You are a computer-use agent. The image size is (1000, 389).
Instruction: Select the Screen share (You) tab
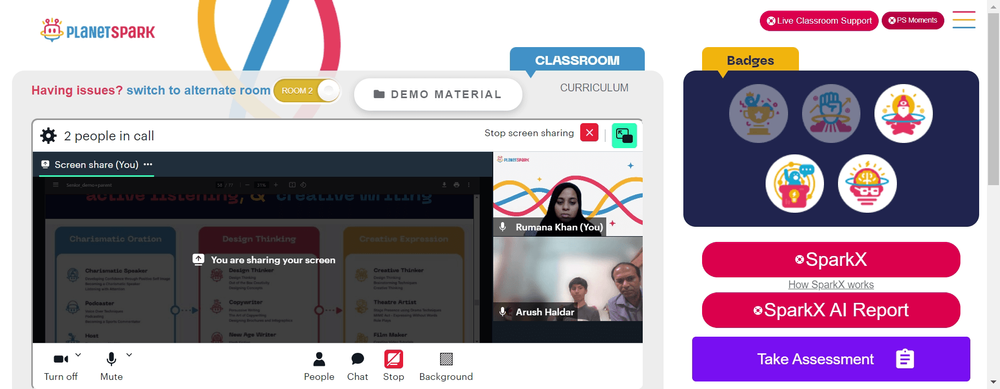tap(96, 165)
